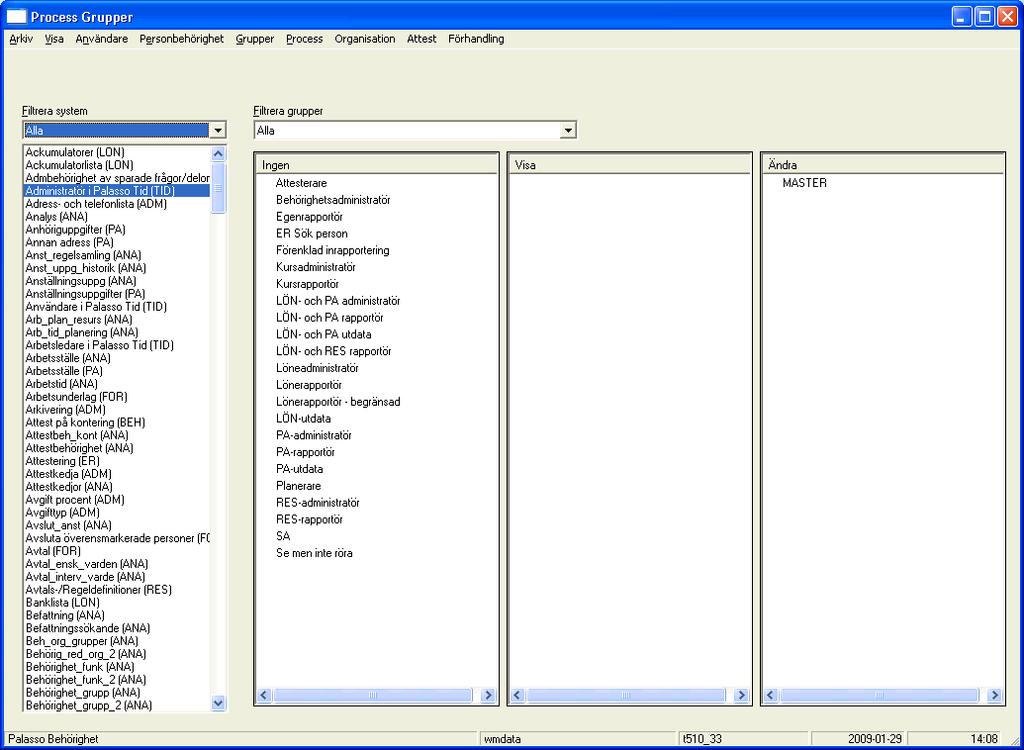
Task: Select Egenrapportör group
Action: click(x=310, y=217)
